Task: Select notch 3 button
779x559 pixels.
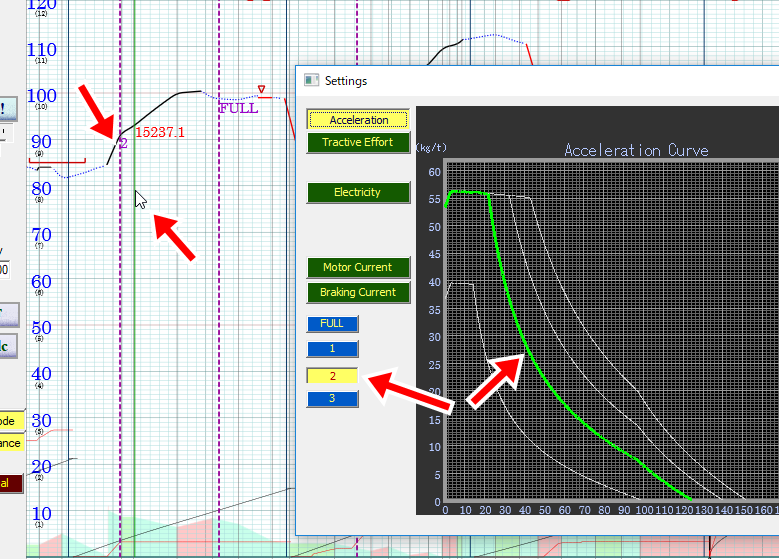Action: point(332,399)
